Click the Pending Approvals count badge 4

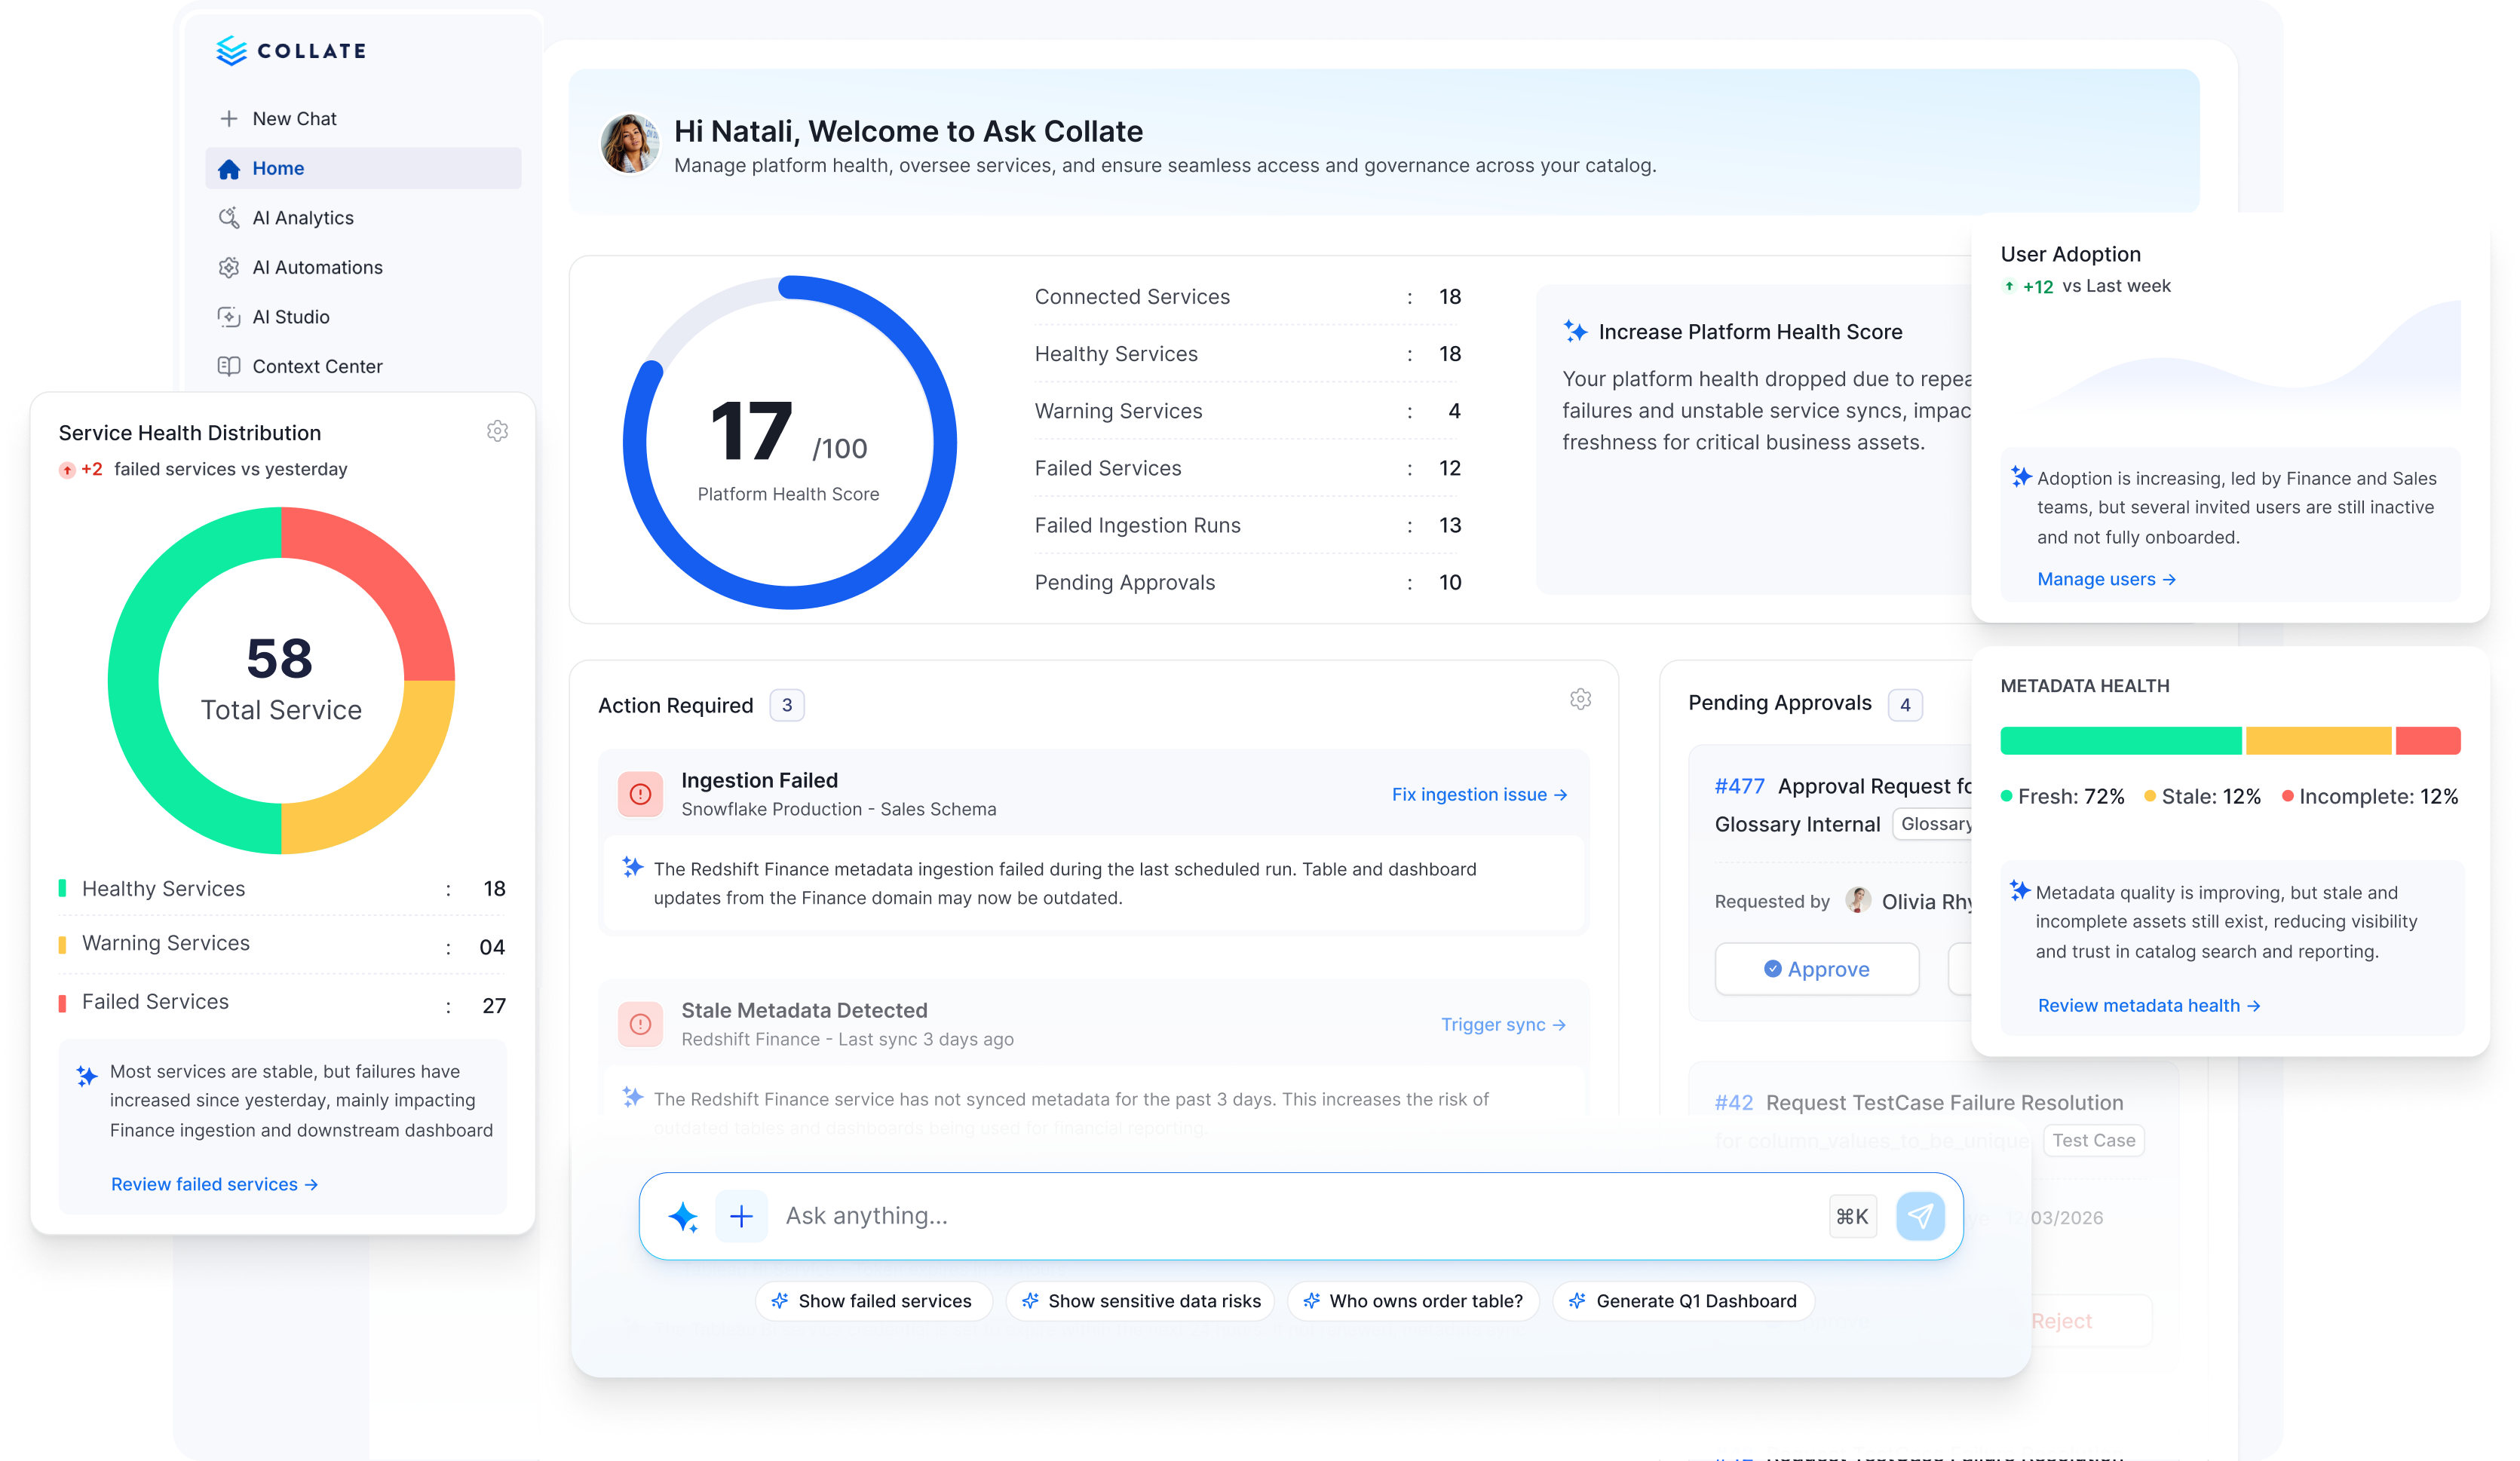[1905, 705]
